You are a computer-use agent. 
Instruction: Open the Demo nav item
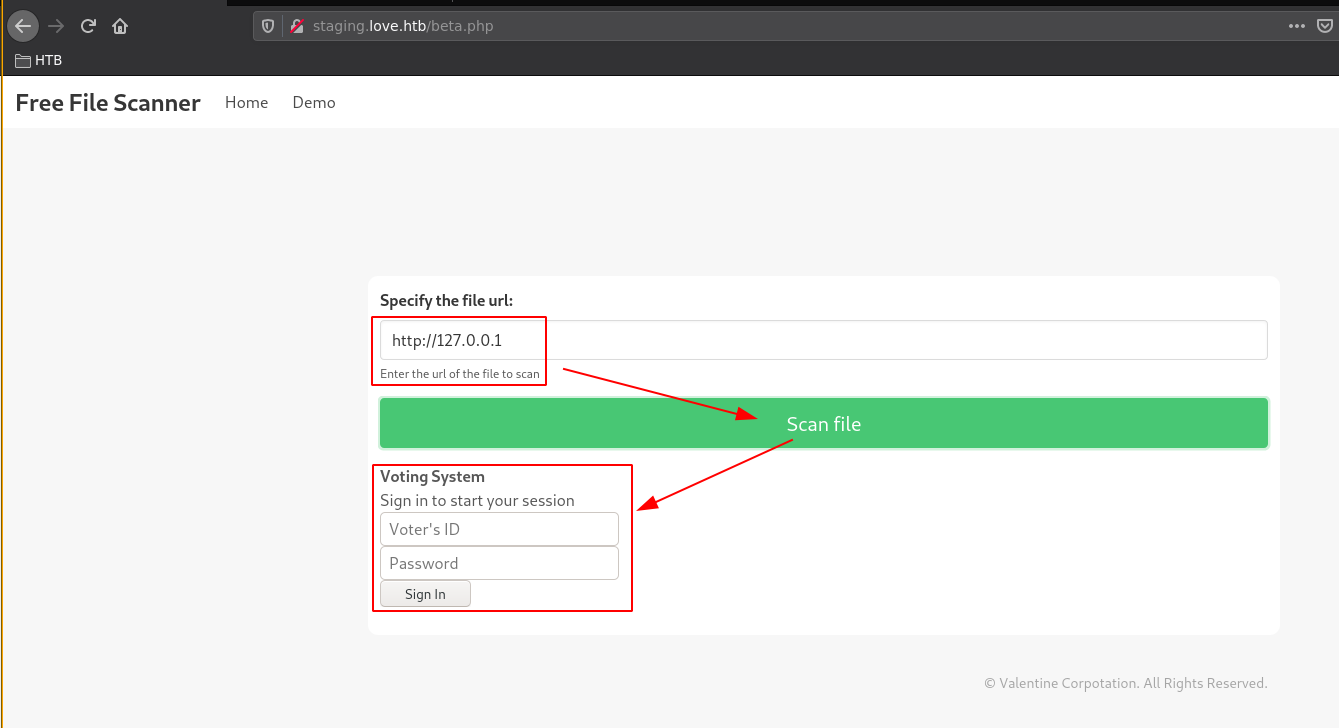(314, 103)
